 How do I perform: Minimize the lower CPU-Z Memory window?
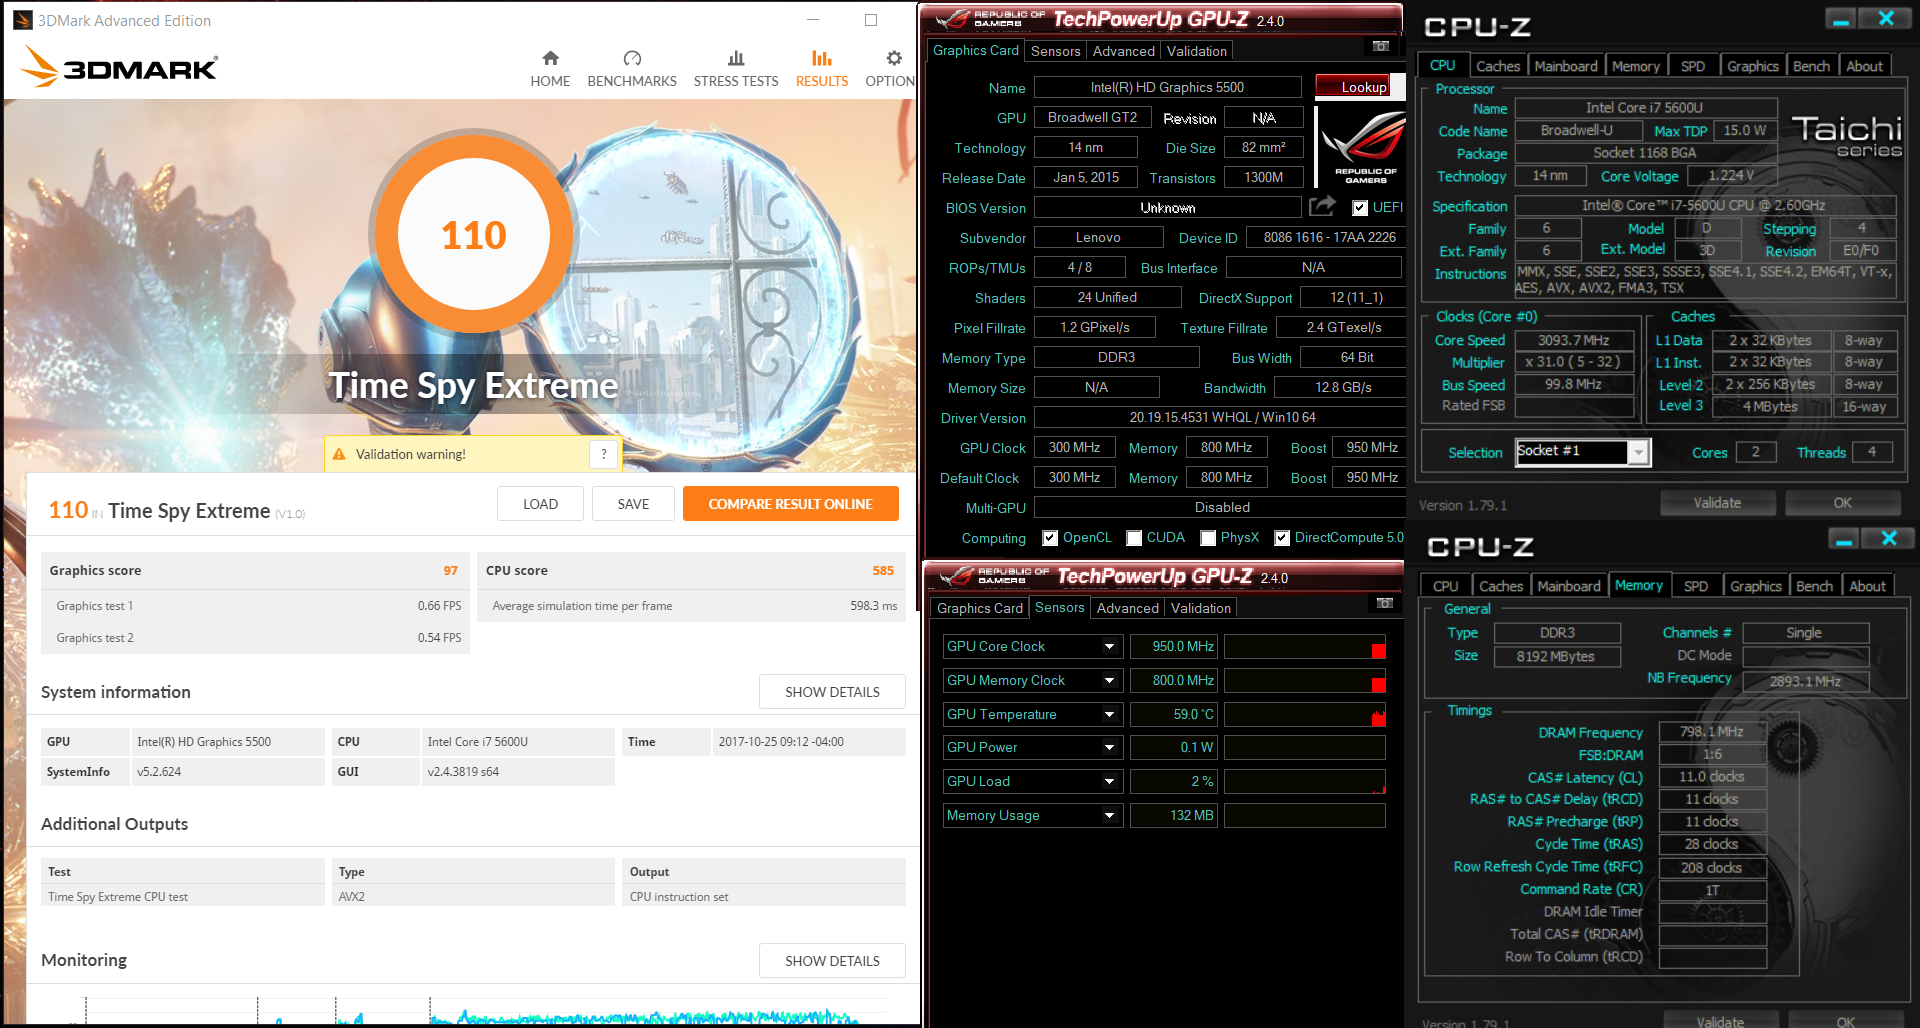[1843, 539]
